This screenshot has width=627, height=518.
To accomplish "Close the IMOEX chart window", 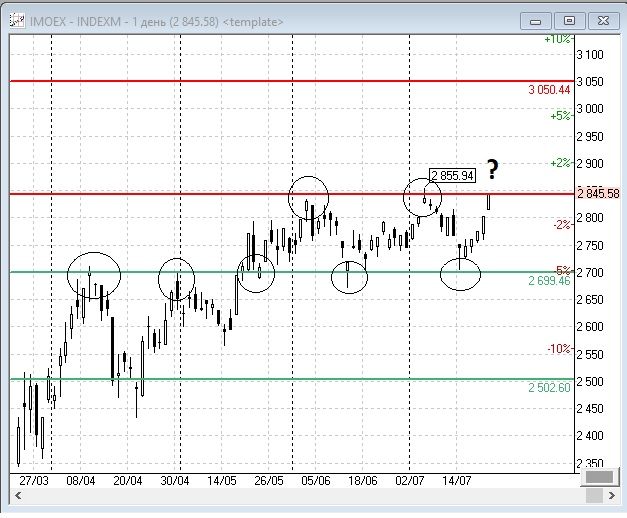I will tap(601, 19).
